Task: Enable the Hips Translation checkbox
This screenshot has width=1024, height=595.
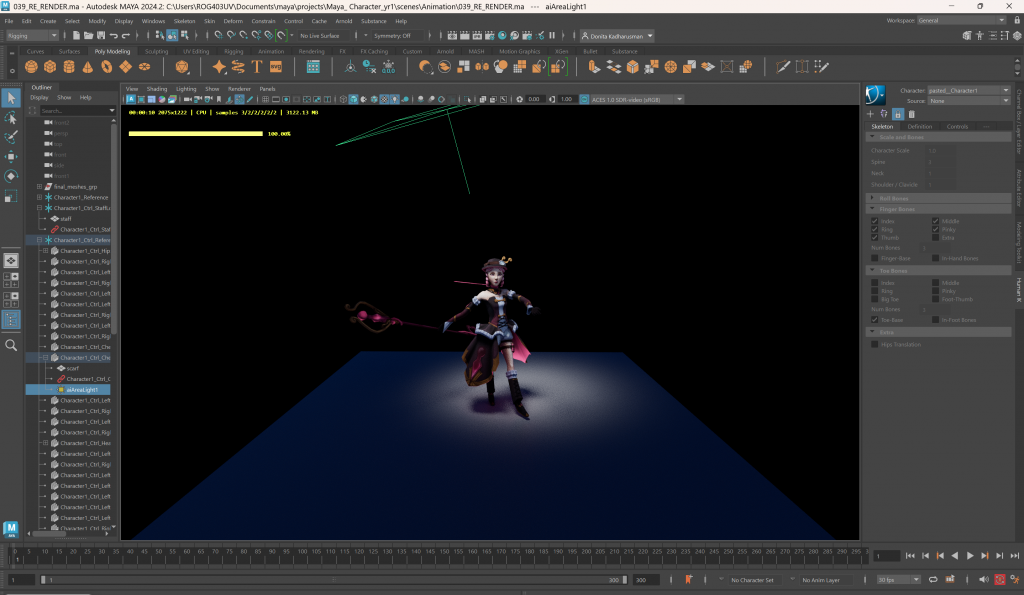Action: [874, 345]
